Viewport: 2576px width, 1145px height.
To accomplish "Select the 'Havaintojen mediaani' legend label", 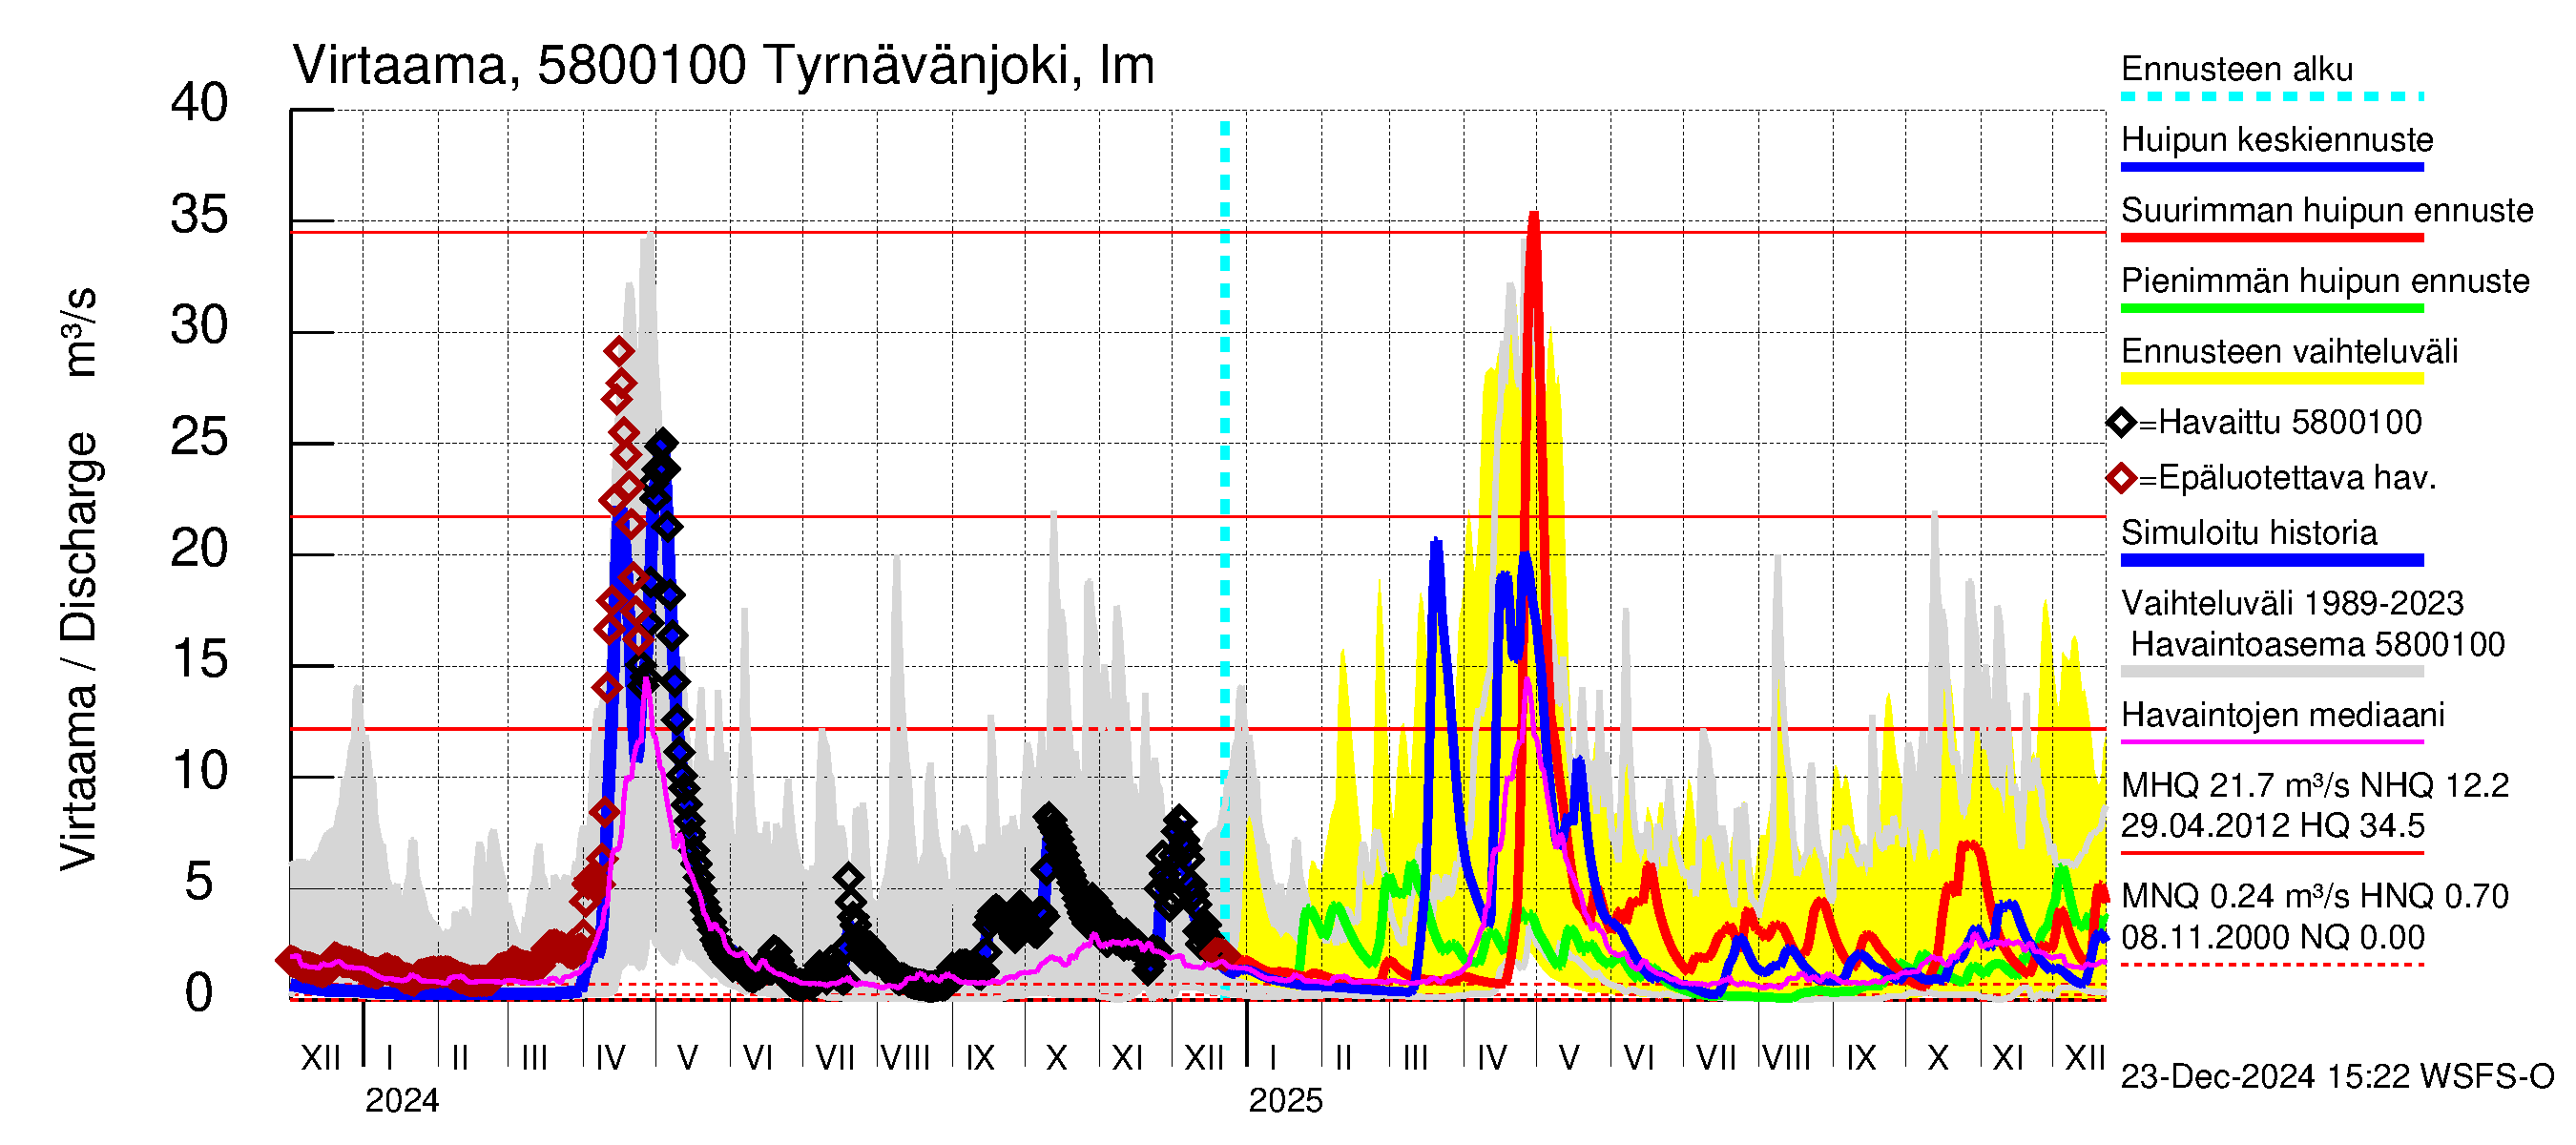I will coord(2282,716).
